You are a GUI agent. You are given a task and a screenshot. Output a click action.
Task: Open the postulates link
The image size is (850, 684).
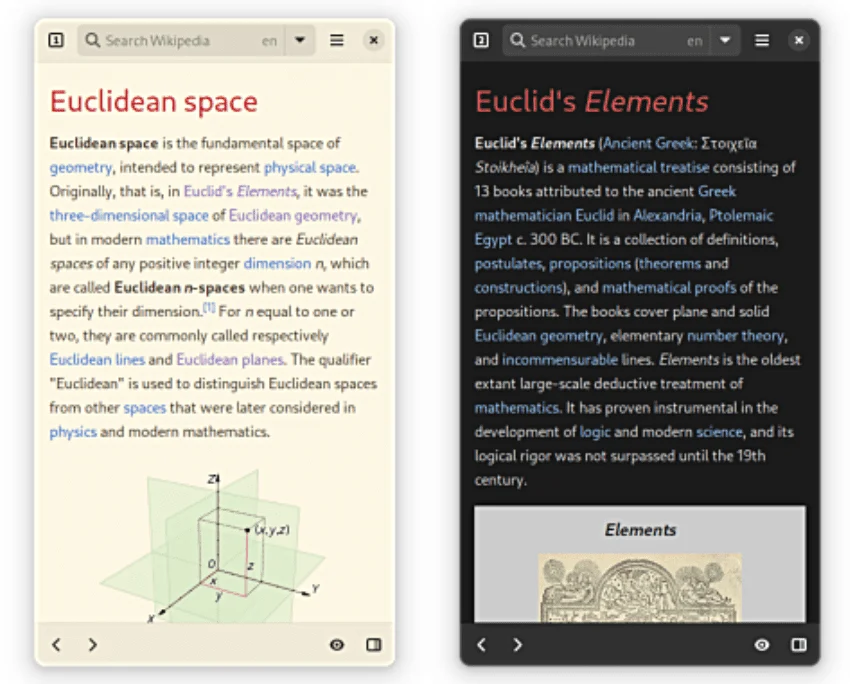coord(508,264)
